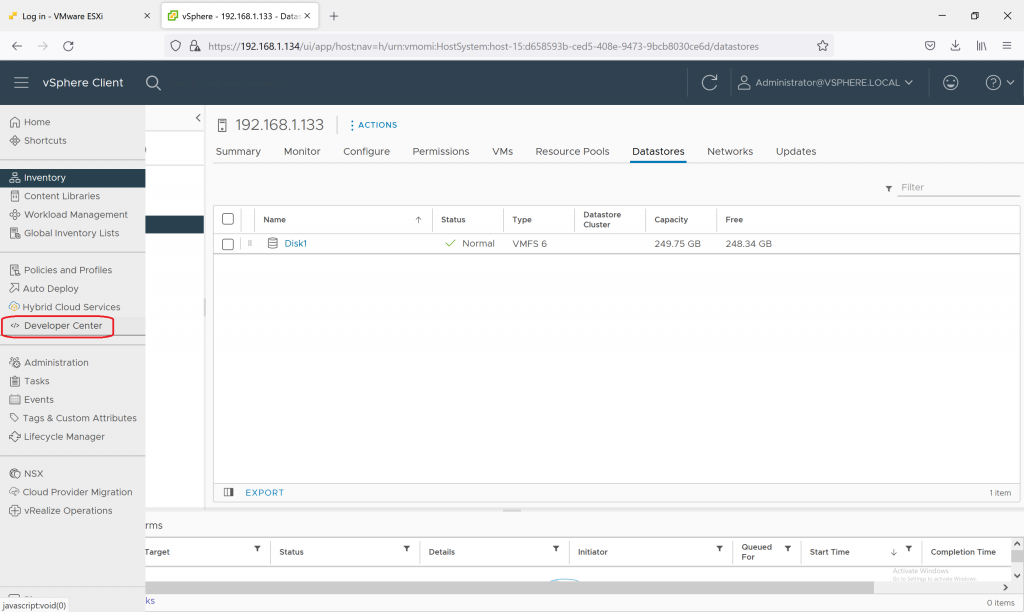Sort datastores by Capacity column
1024x612 pixels.
(671, 220)
